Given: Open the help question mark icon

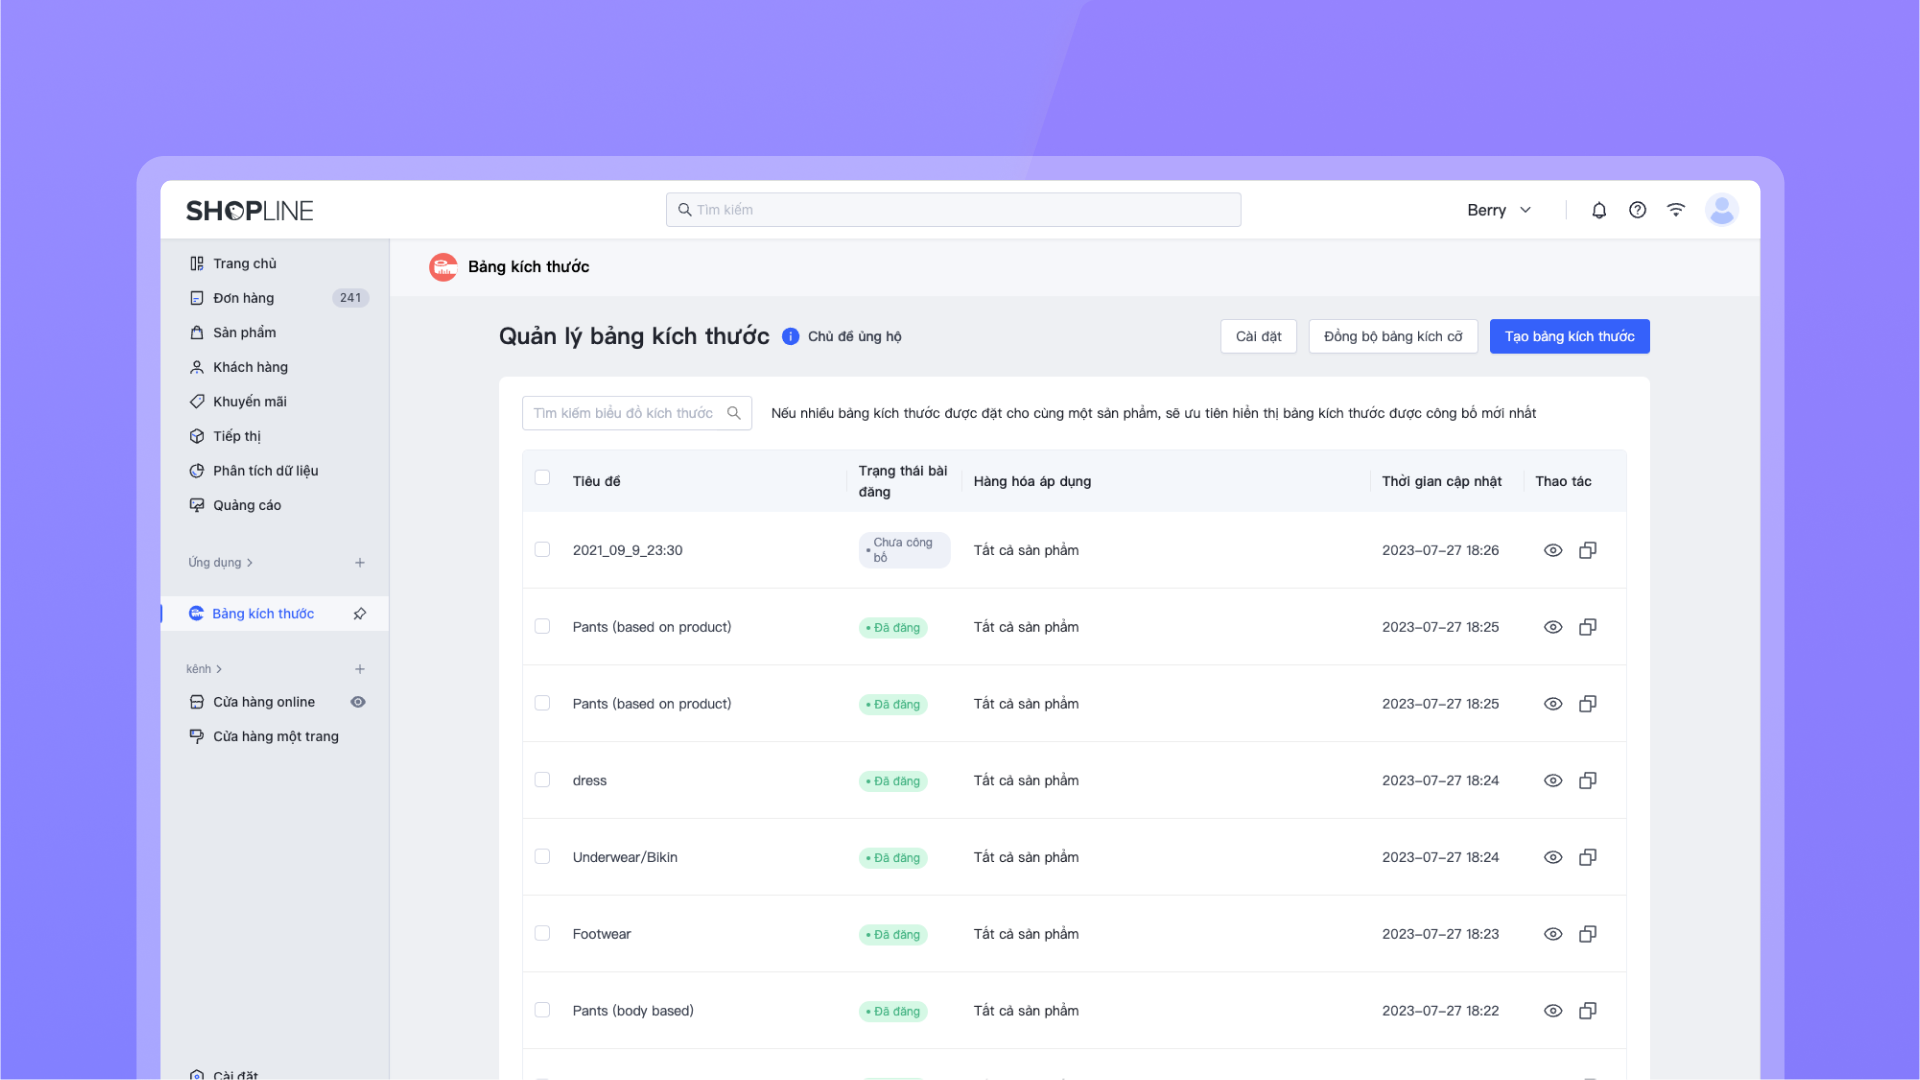Looking at the screenshot, I should click(x=1637, y=210).
